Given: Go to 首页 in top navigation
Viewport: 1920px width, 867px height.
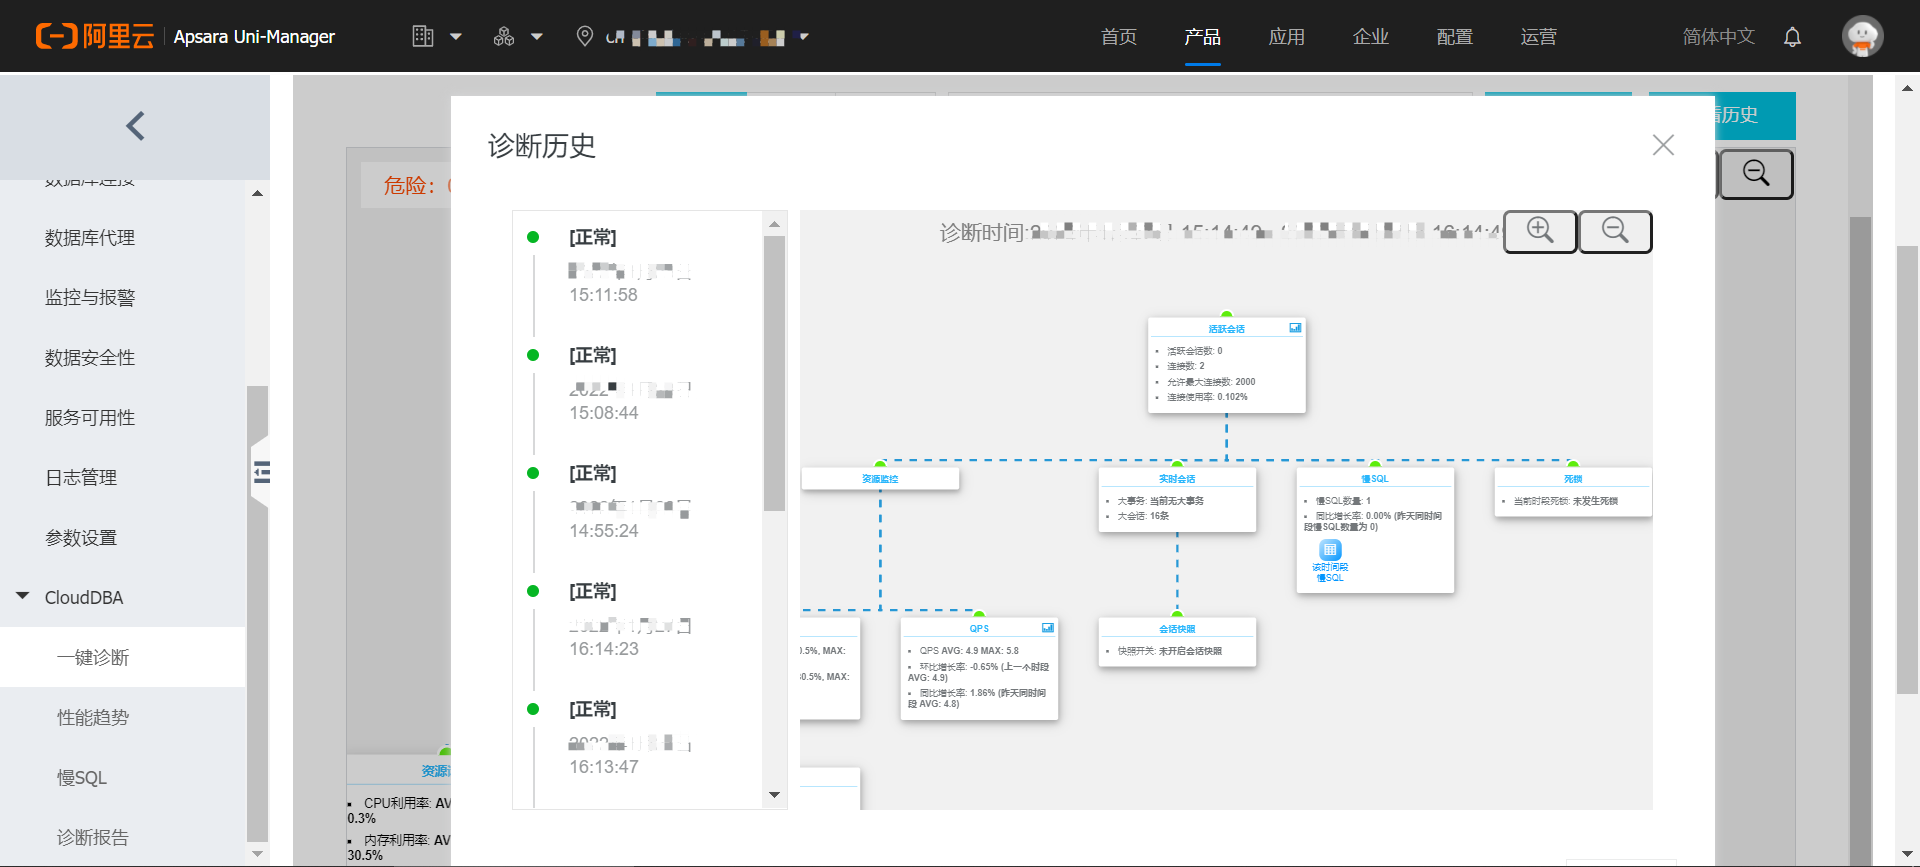Looking at the screenshot, I should coord(1119,37).
